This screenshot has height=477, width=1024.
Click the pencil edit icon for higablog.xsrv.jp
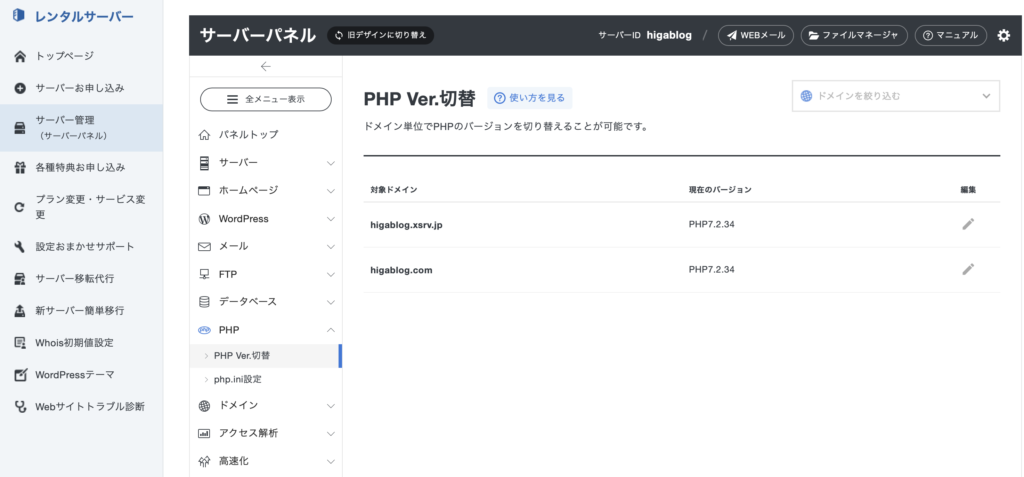pos(967,224)
